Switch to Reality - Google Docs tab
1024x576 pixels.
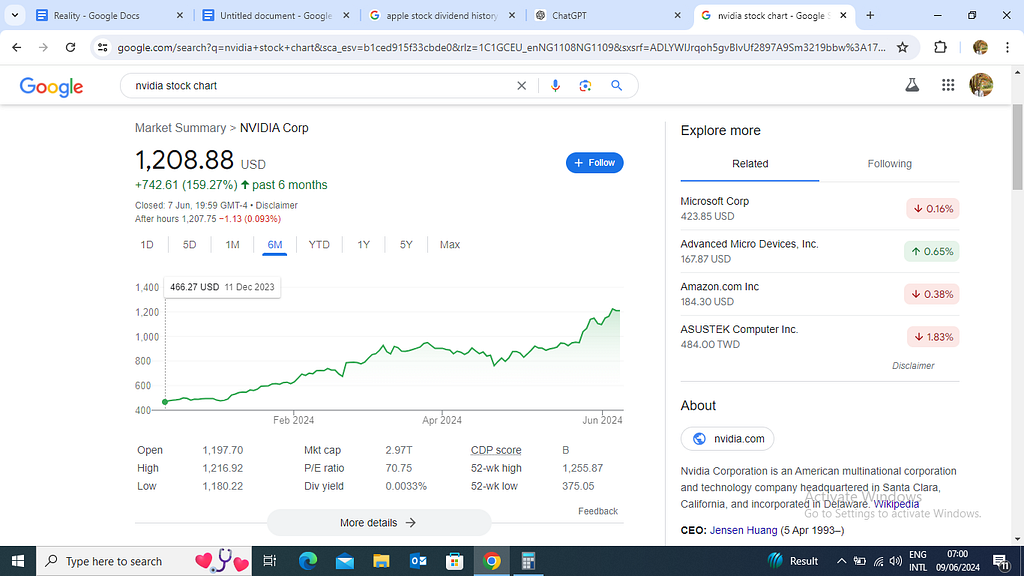[110, 15]
